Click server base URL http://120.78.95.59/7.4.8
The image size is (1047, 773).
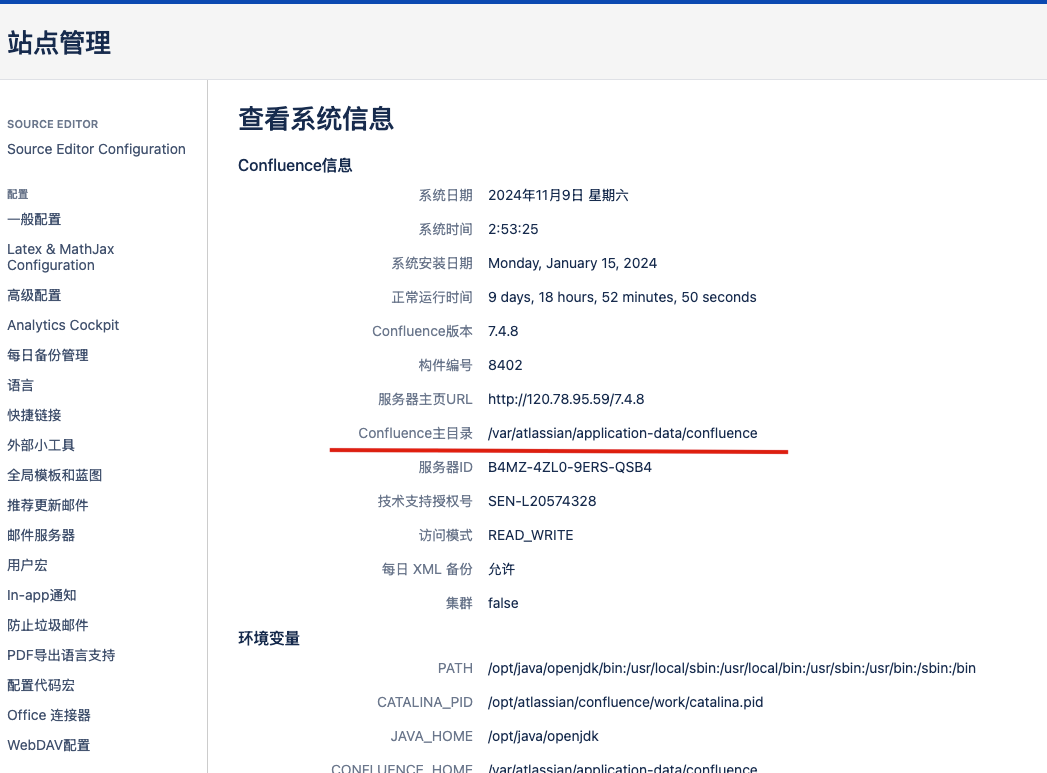coord(566,400)
